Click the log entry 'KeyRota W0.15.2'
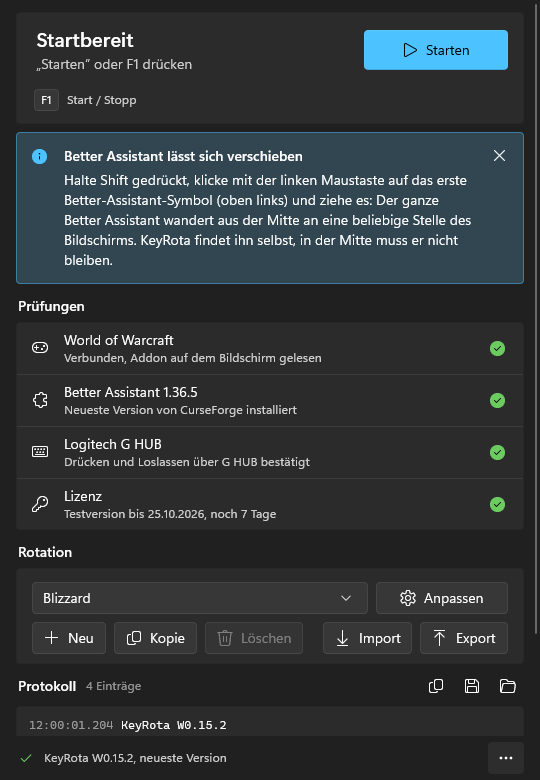The image size is (540, 780). [174, 725]
